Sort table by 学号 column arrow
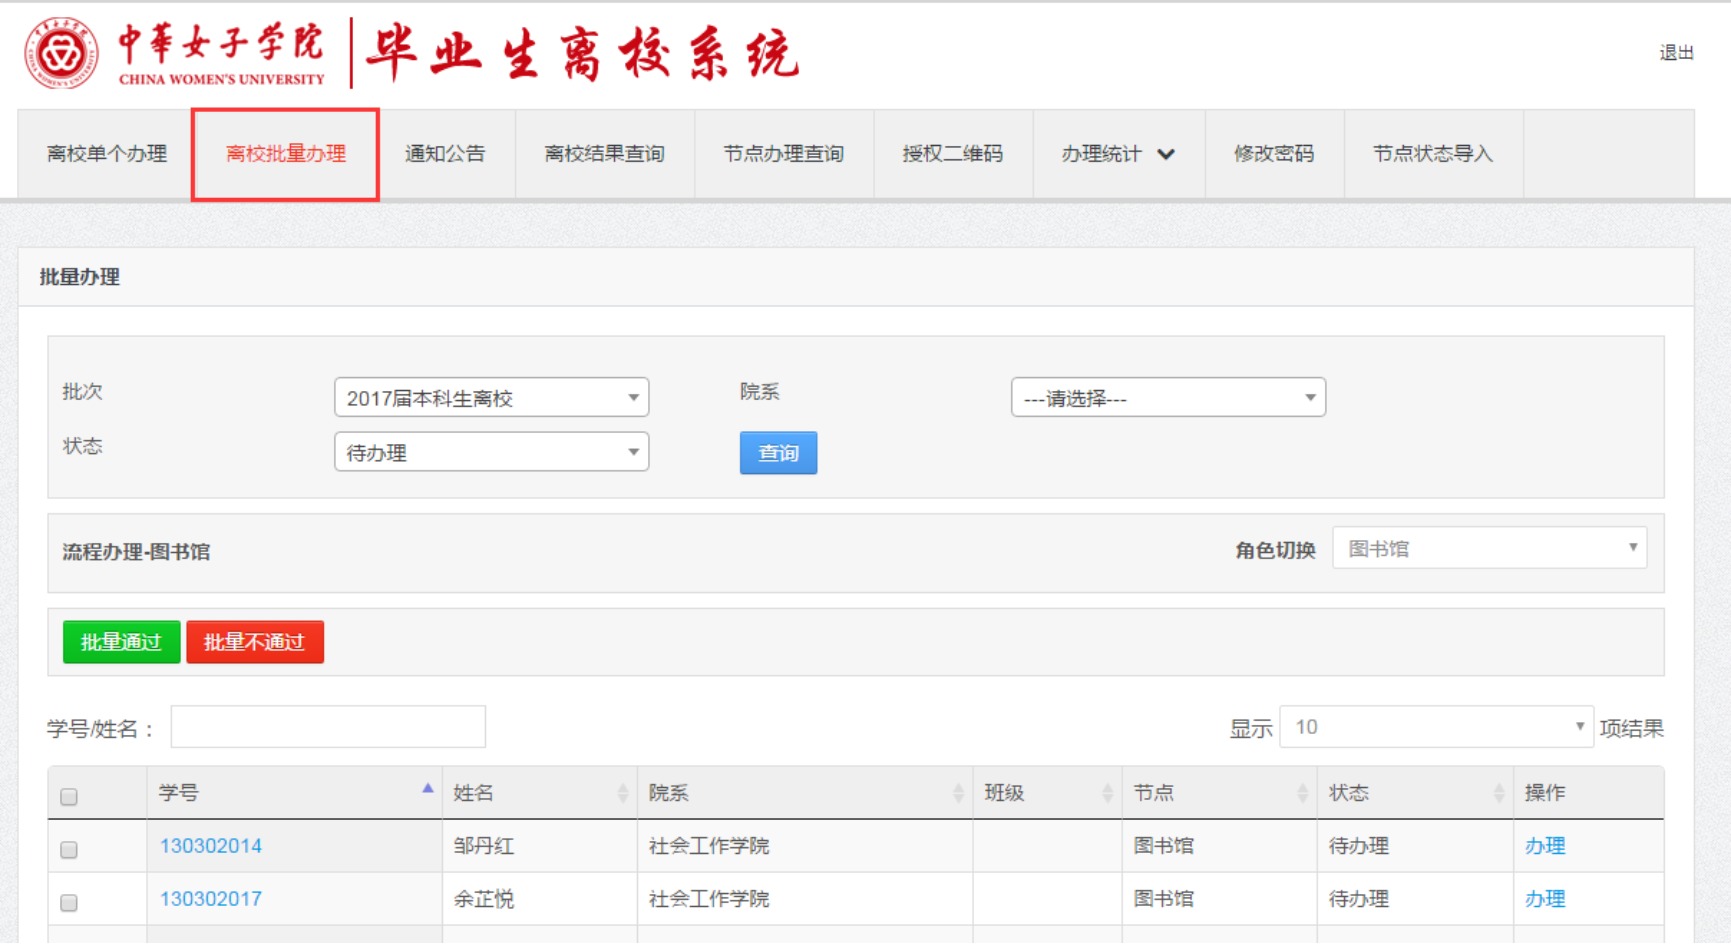The width and height of the screenshot is (1731, 944). (427, 789)
